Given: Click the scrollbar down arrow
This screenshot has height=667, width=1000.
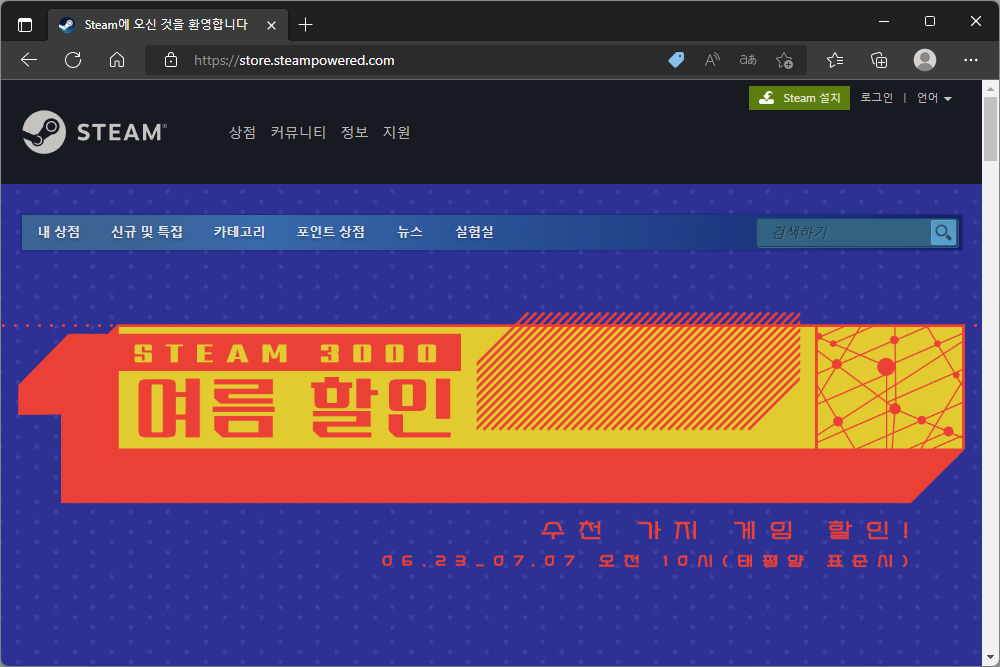Looking at the screenshot, I should (x=990, y=657).
